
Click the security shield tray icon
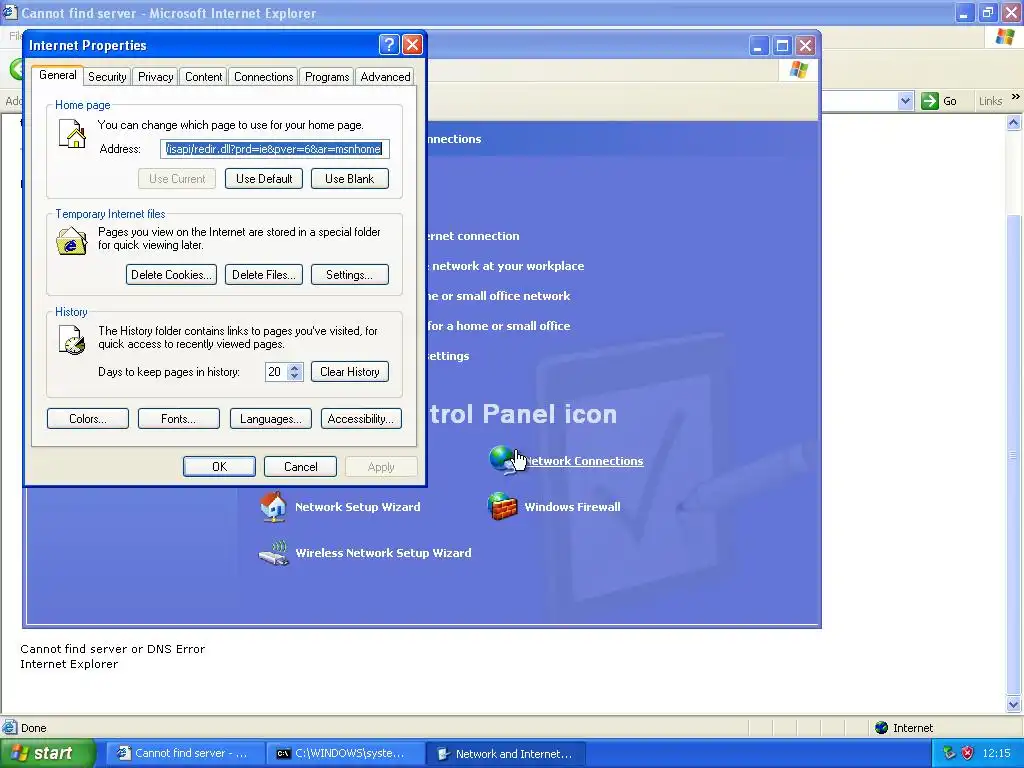pyautogui.click(x=968, y=753)
